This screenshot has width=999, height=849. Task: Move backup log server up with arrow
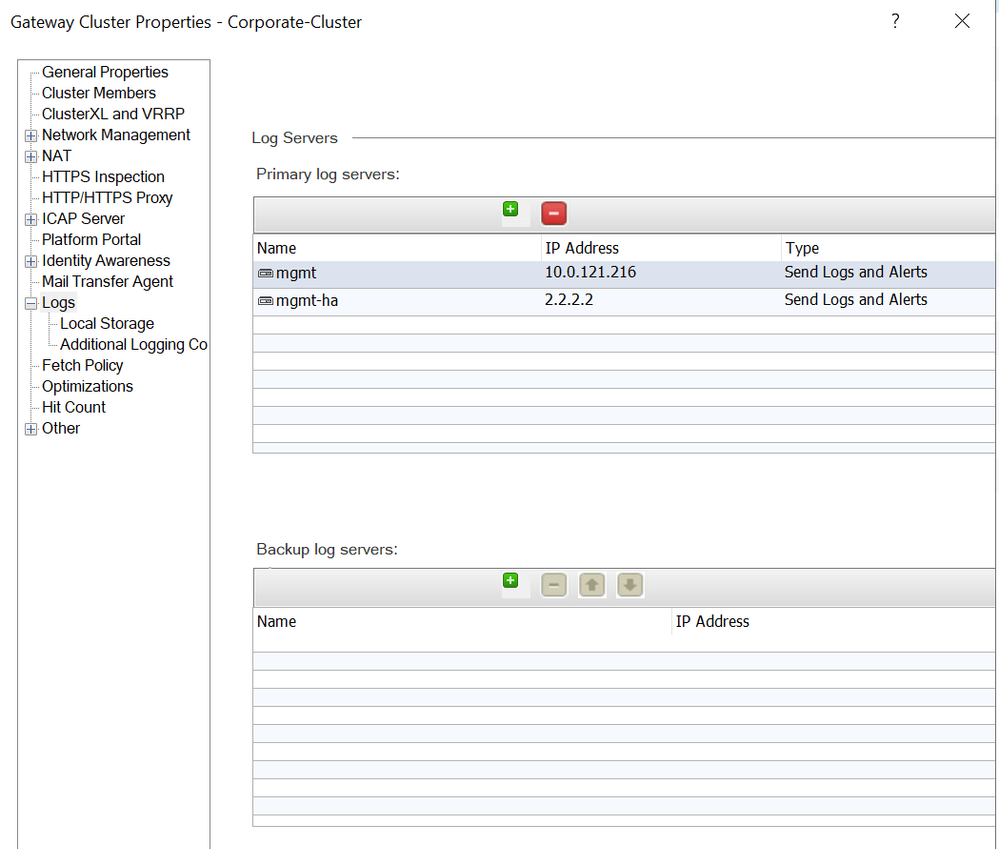point(592,585)
